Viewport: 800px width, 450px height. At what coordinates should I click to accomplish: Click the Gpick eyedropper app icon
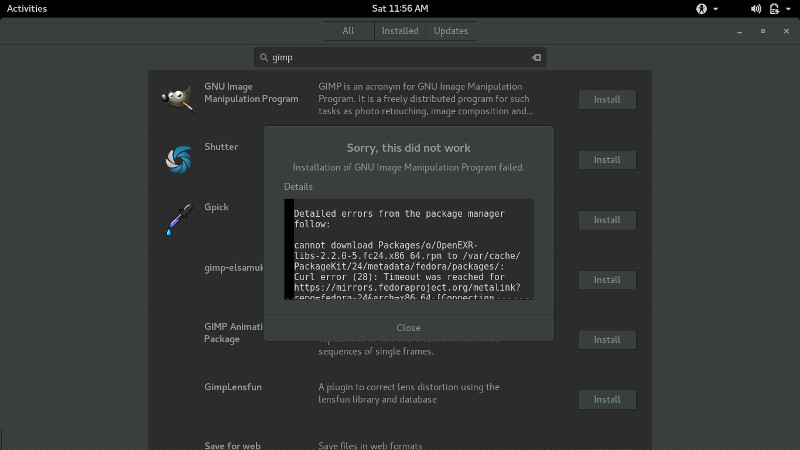point(179,219)
